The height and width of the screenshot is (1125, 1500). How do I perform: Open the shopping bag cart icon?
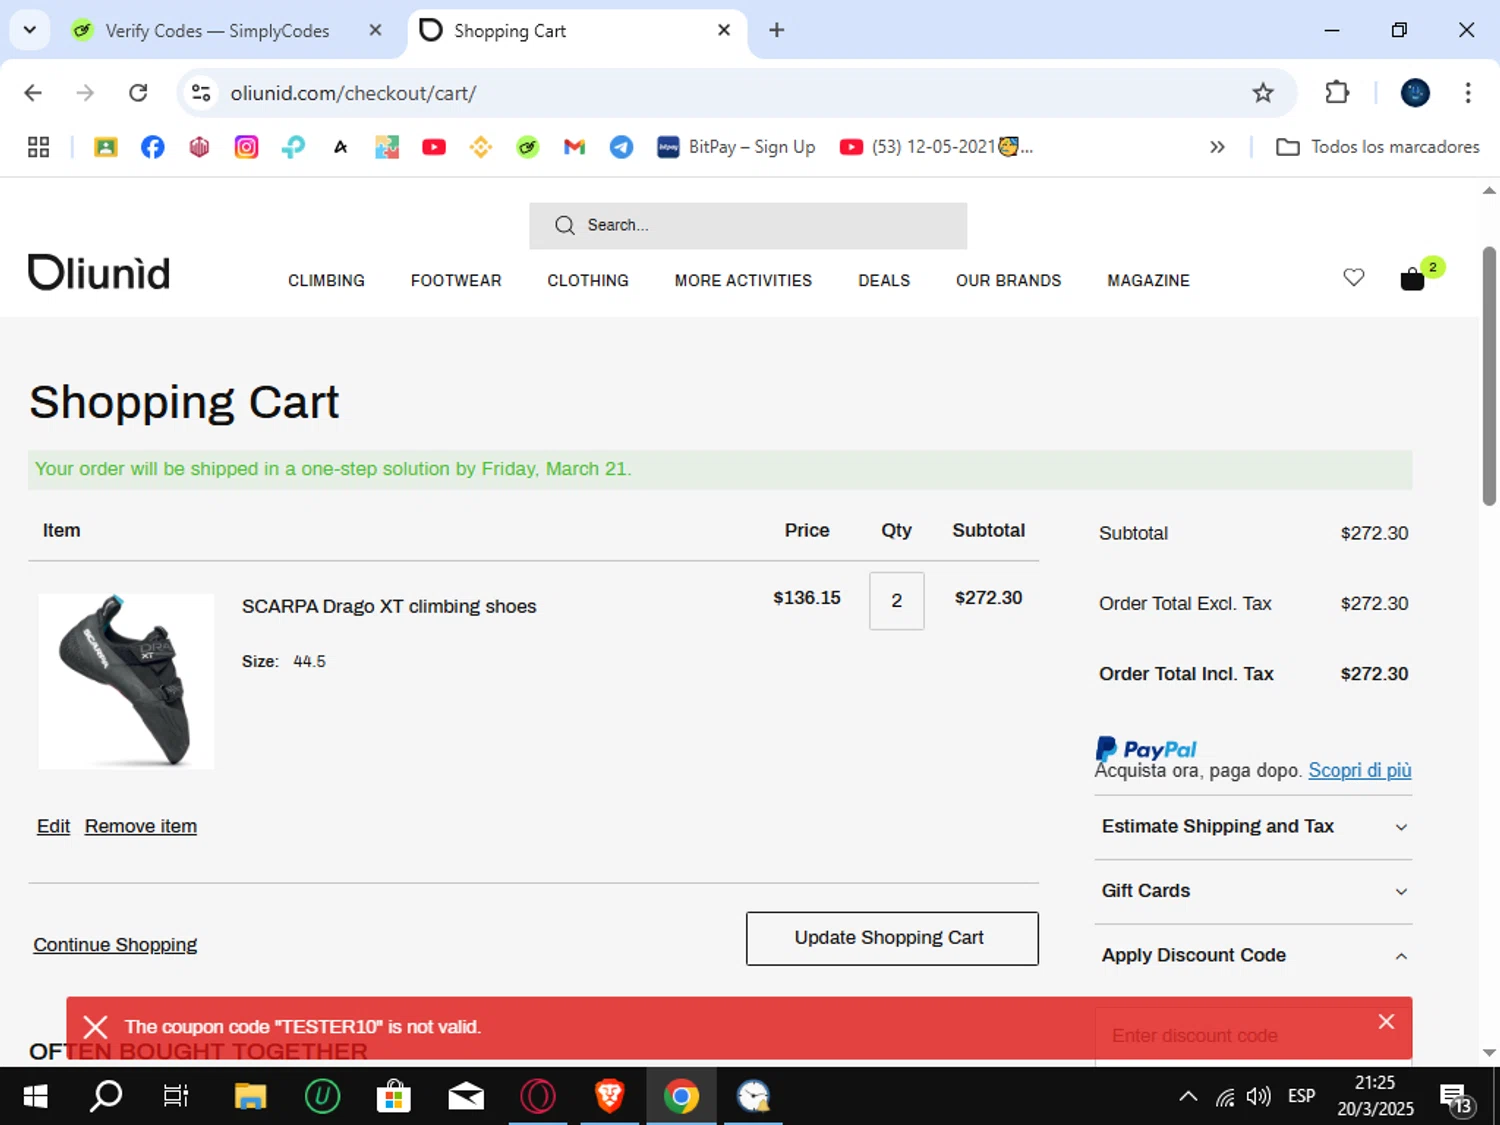click(1412, 278)
